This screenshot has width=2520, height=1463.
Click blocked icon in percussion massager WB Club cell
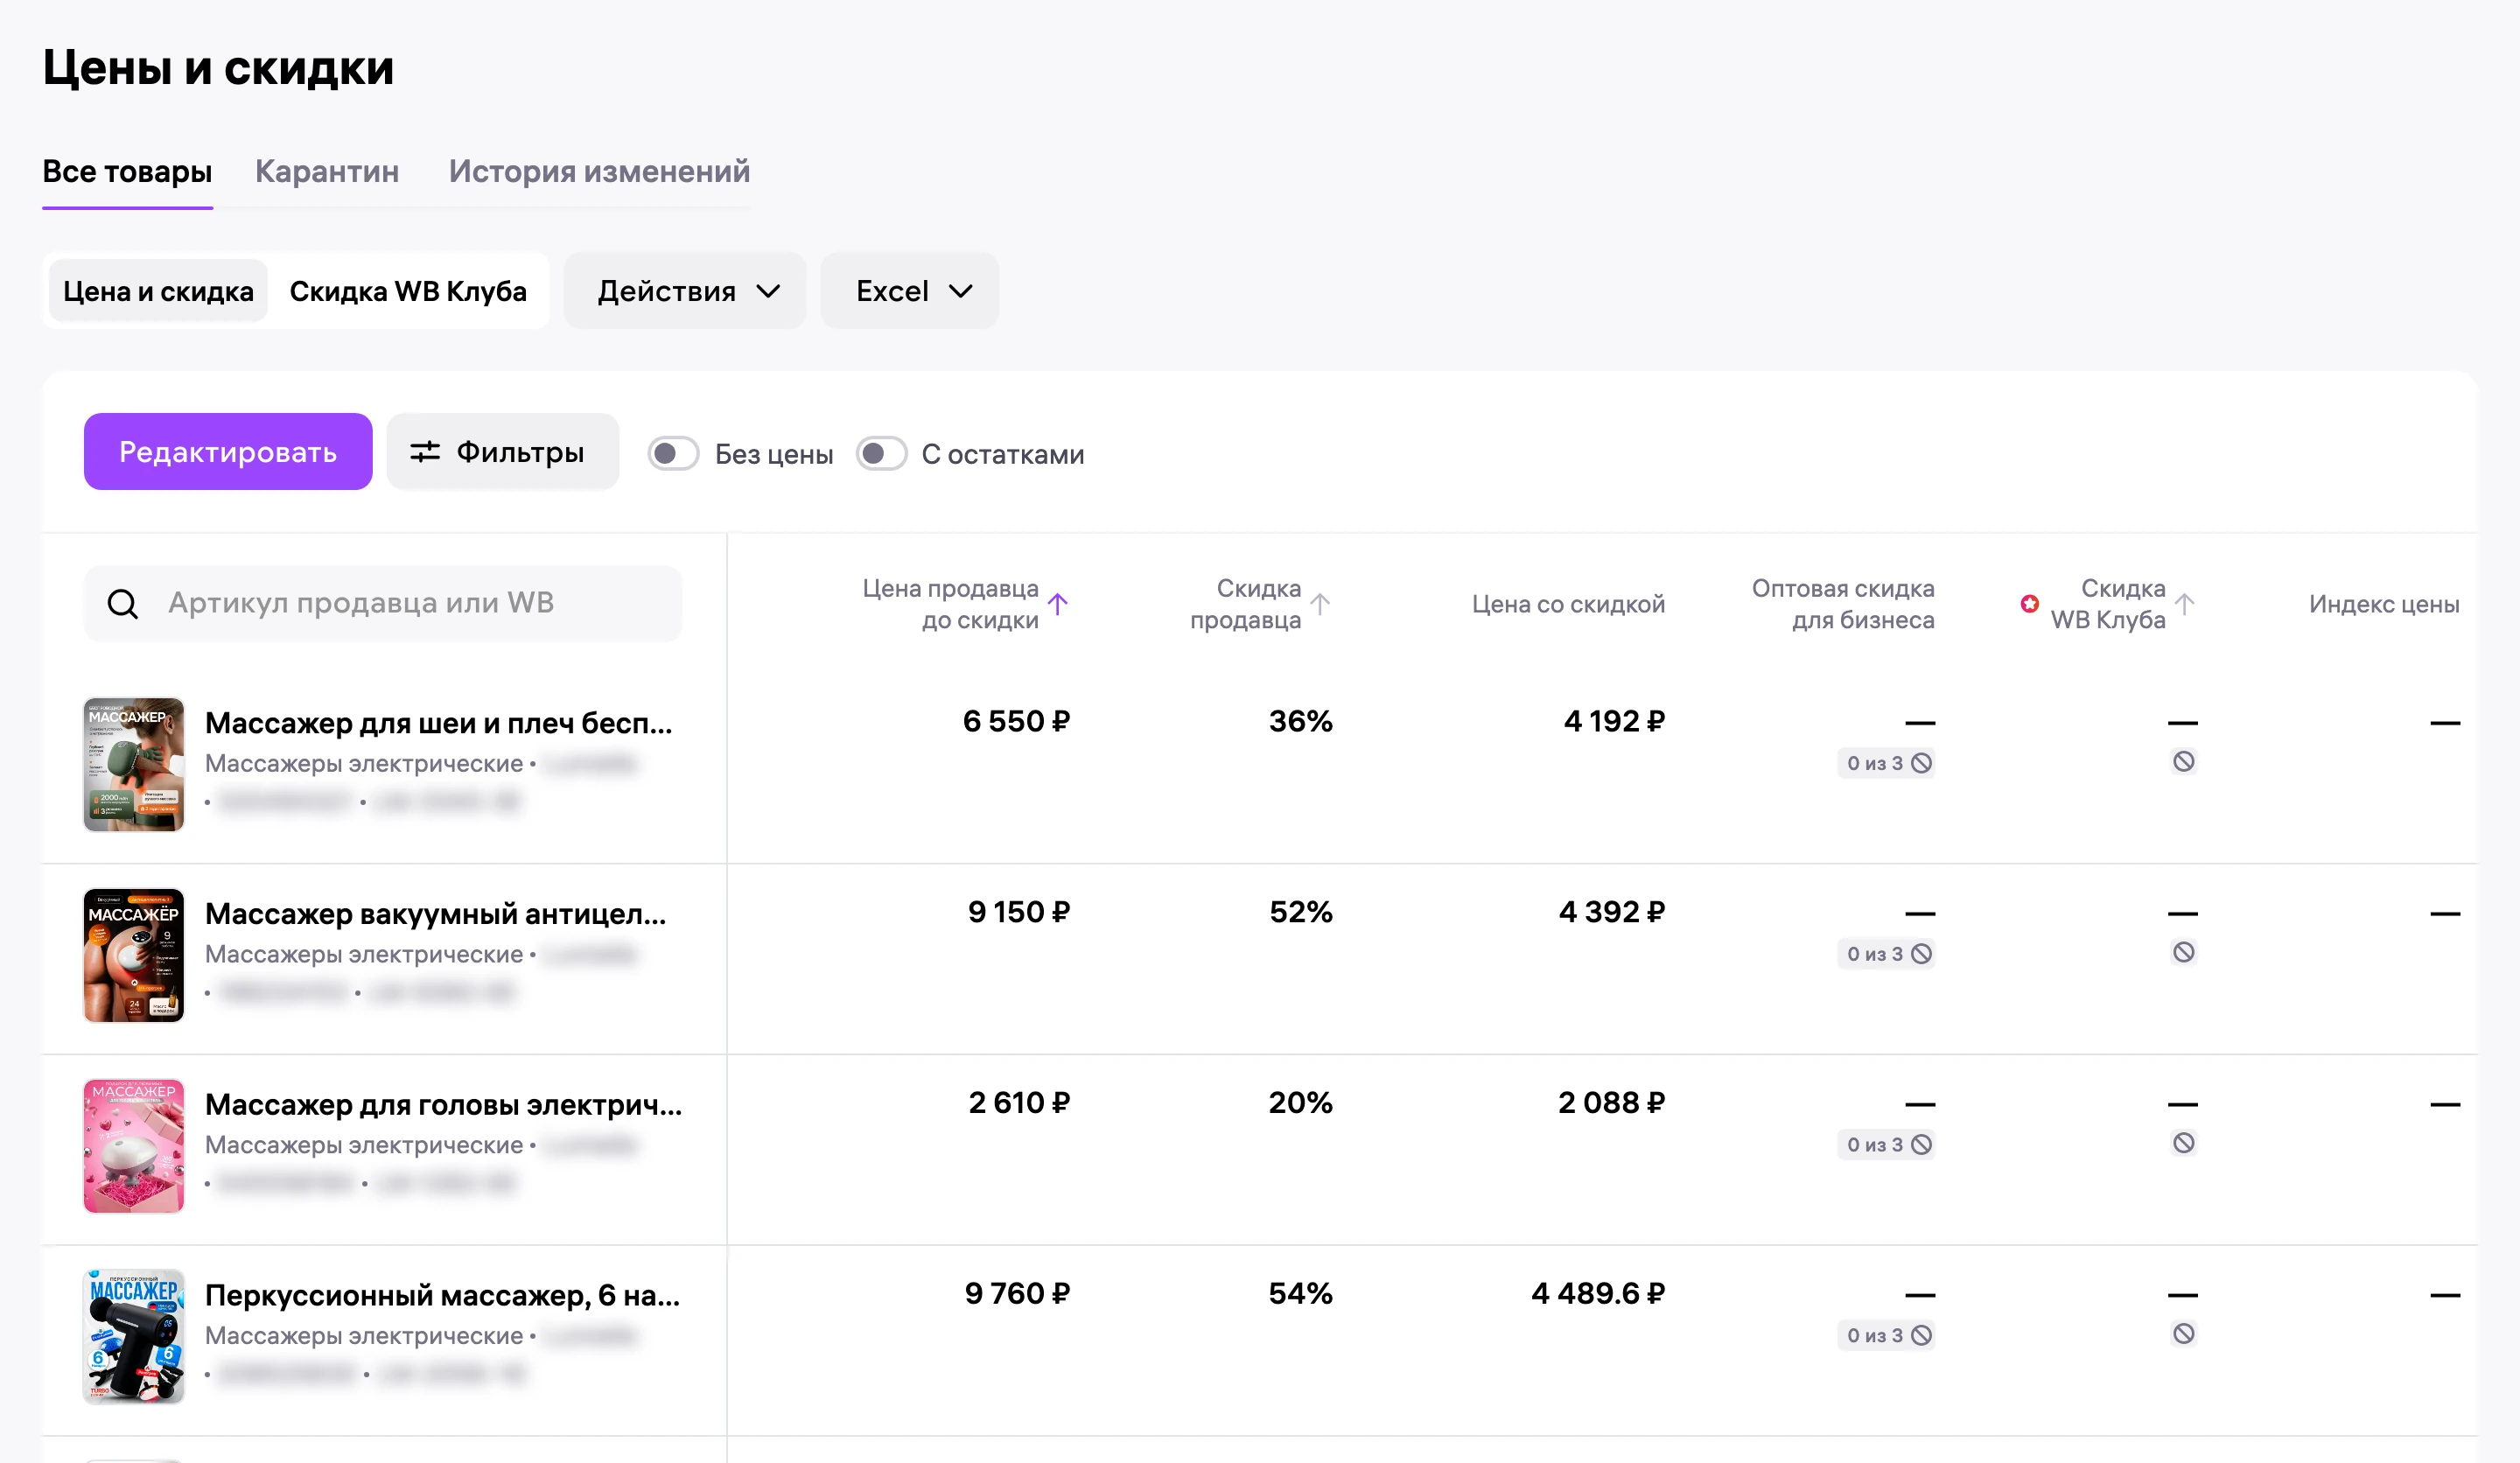(2184, 1334)
